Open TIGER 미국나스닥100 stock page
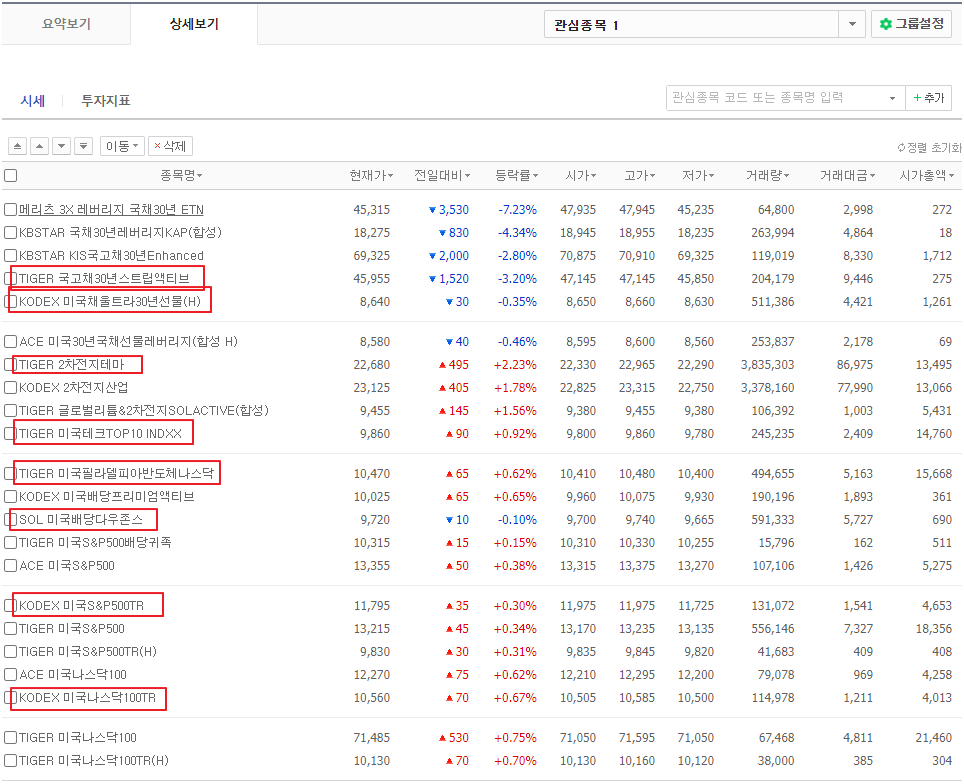964x784 pixels. pyautogui.click(x=77, y=738)
